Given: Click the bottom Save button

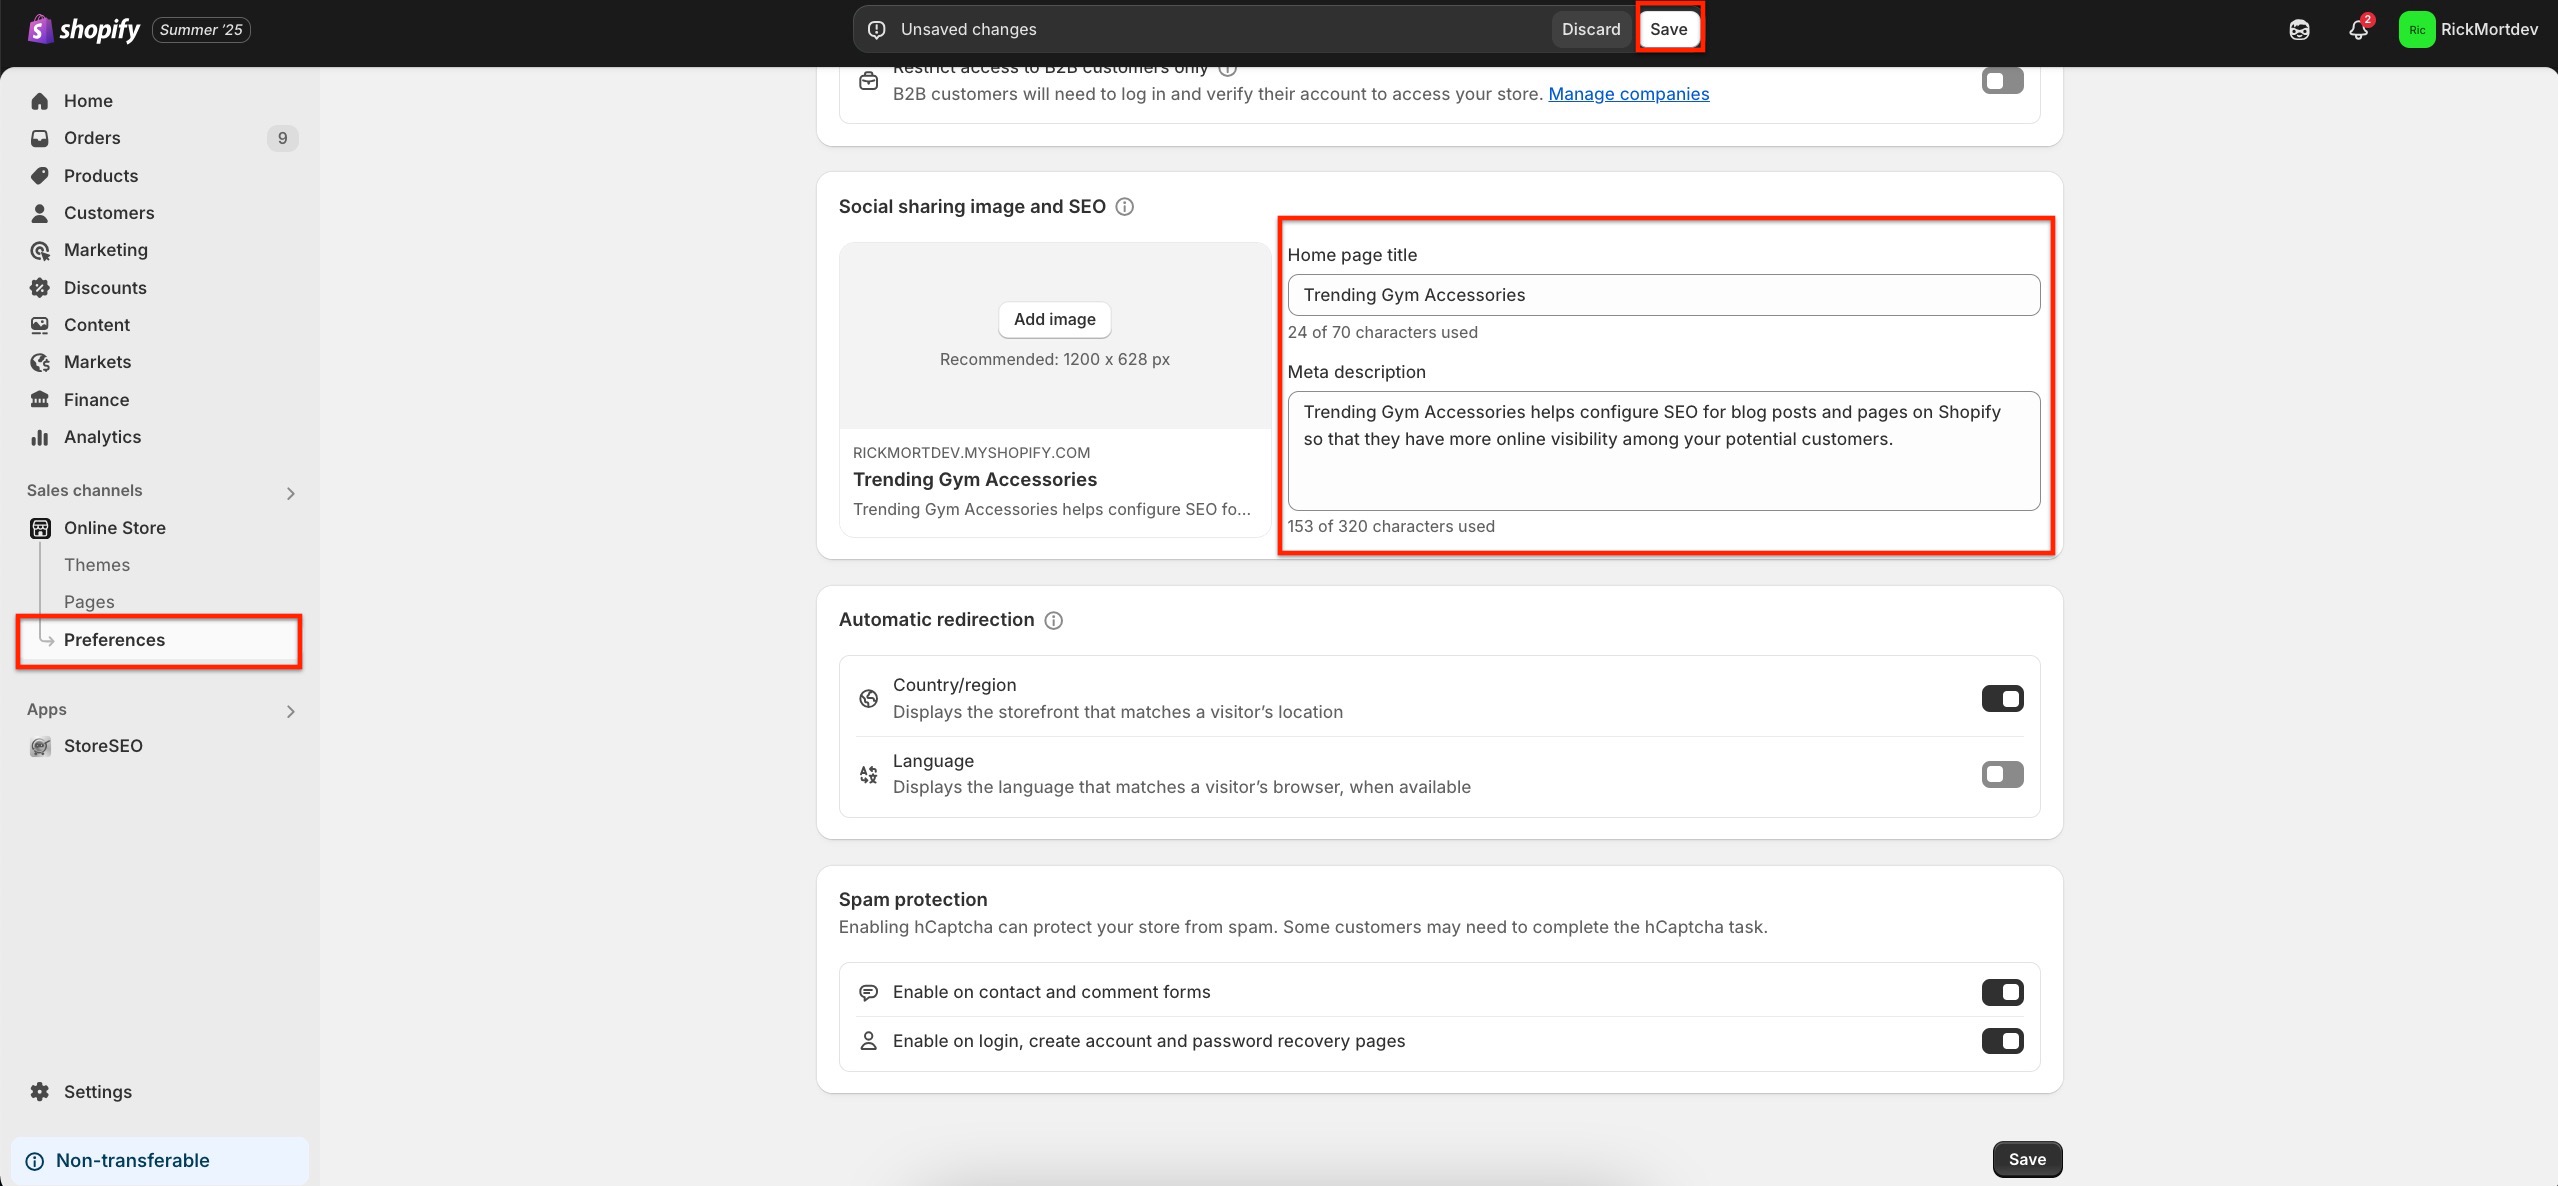Looking at the screenshot, I should [2027, 1159].
